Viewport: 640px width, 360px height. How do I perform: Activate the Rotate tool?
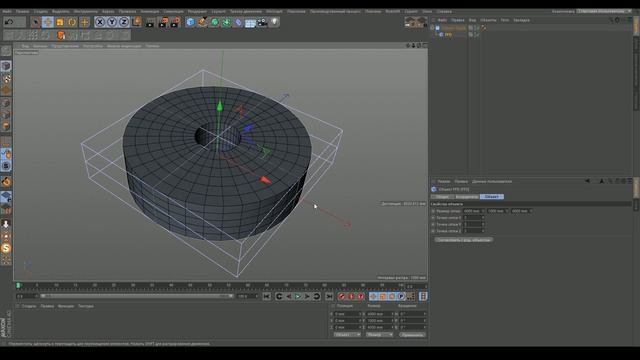[x=72, y=22]
